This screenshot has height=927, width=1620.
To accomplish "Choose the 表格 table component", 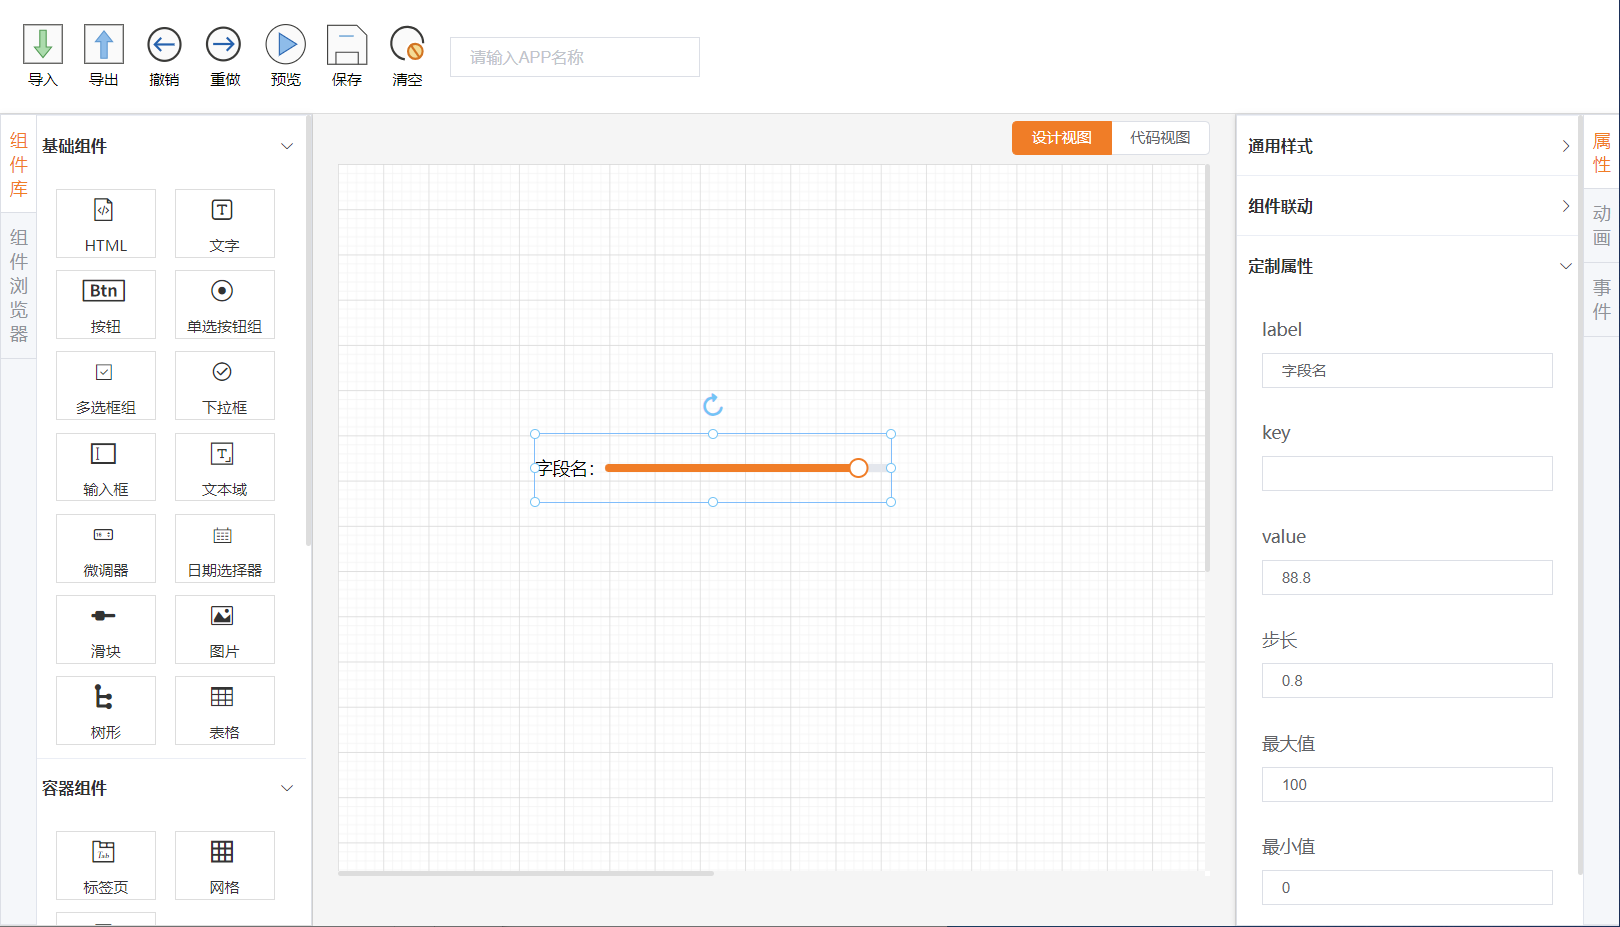I will (x=224, y=710).
